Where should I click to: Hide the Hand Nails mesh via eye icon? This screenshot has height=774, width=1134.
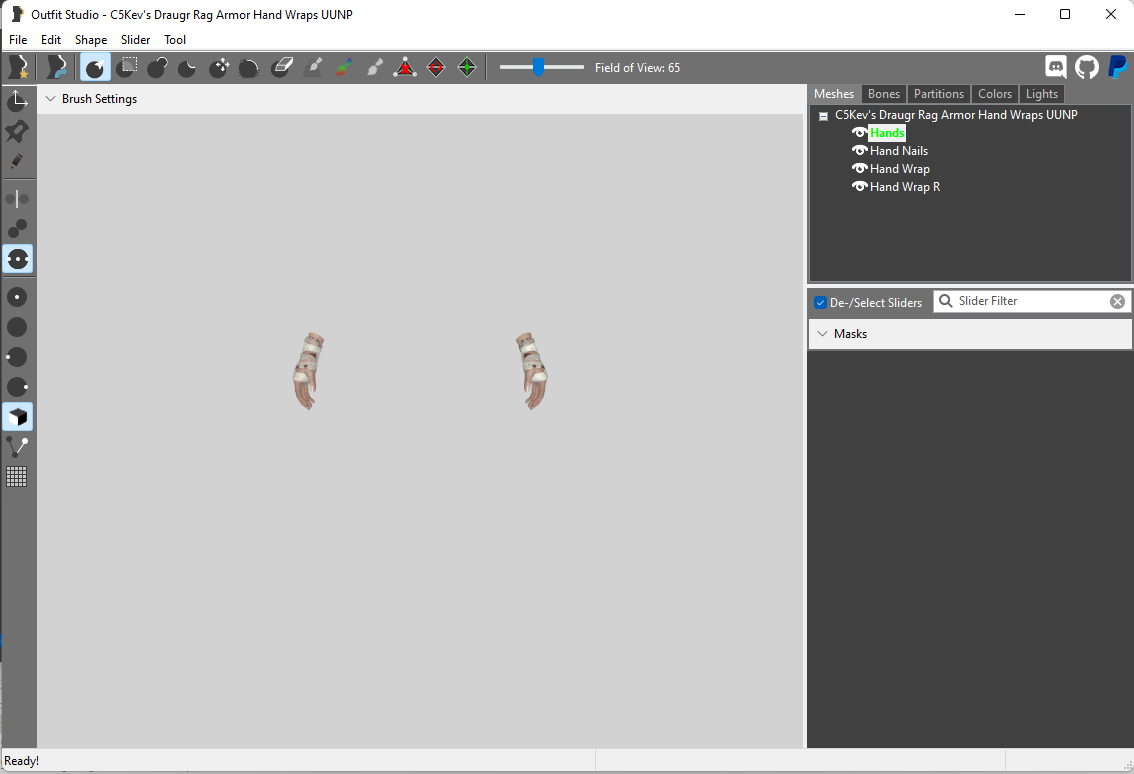coord(859,150)
